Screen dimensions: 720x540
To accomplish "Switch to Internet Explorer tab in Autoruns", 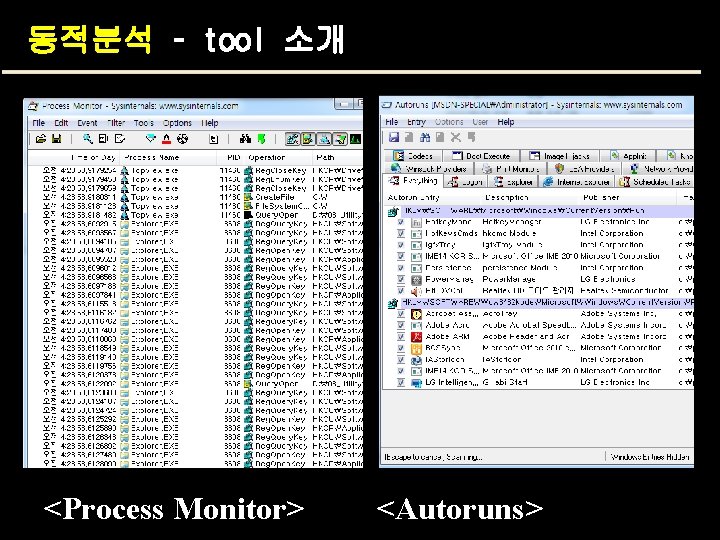I will (577, 182).
